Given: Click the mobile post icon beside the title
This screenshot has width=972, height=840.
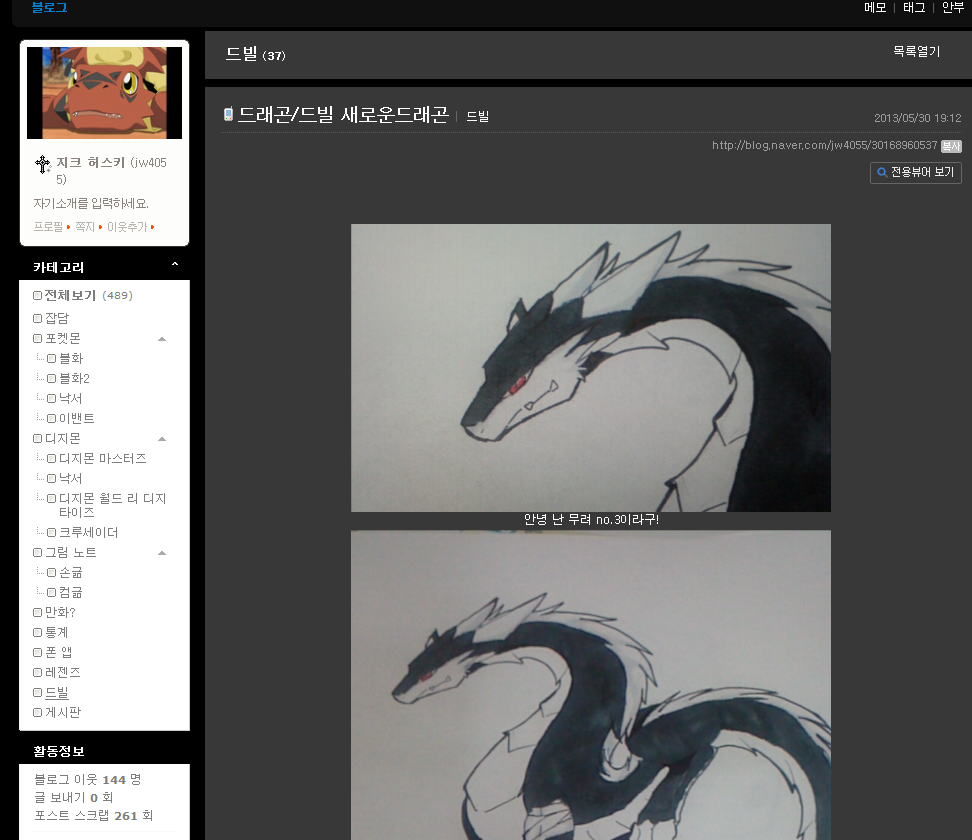Looking at the screenshot, I should pos(228,115).
